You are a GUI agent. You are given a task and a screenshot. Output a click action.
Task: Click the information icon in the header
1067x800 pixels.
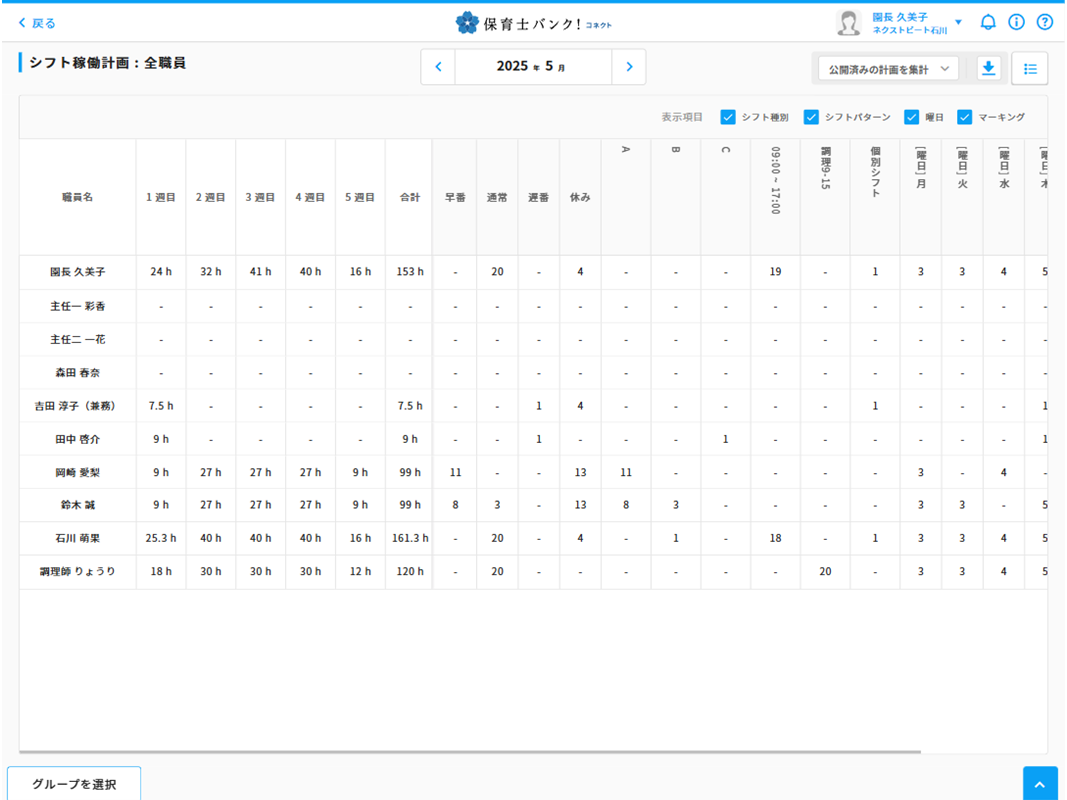tap(1016, 21)
